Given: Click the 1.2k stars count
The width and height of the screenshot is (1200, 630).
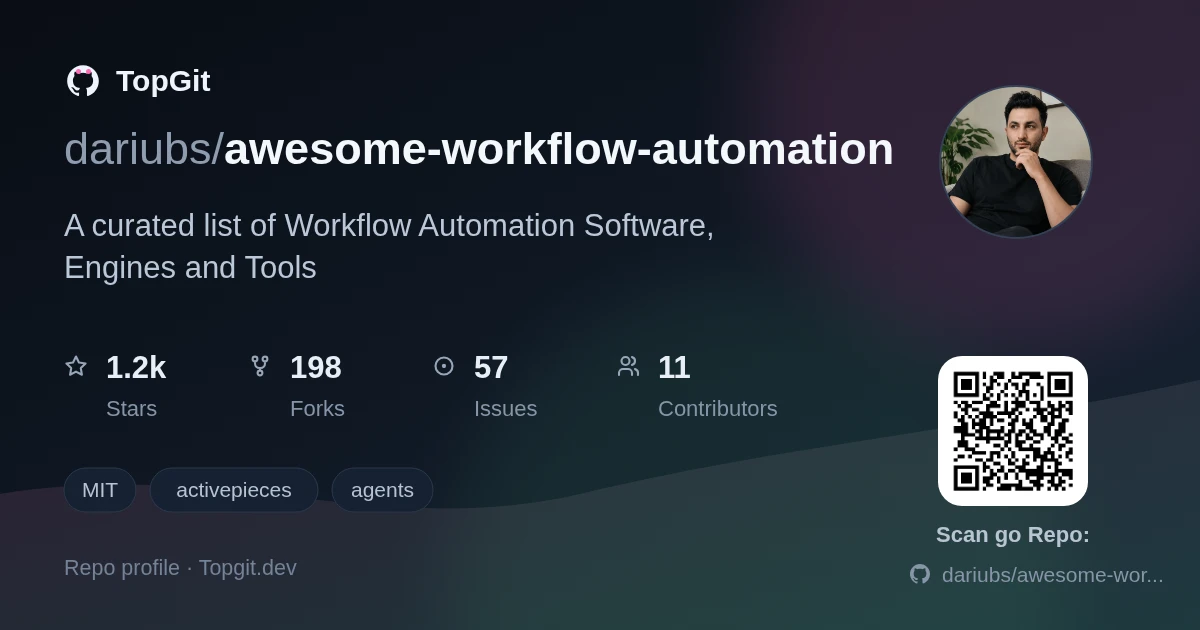Looking at the screenshot, I should [x=136, y=367].
